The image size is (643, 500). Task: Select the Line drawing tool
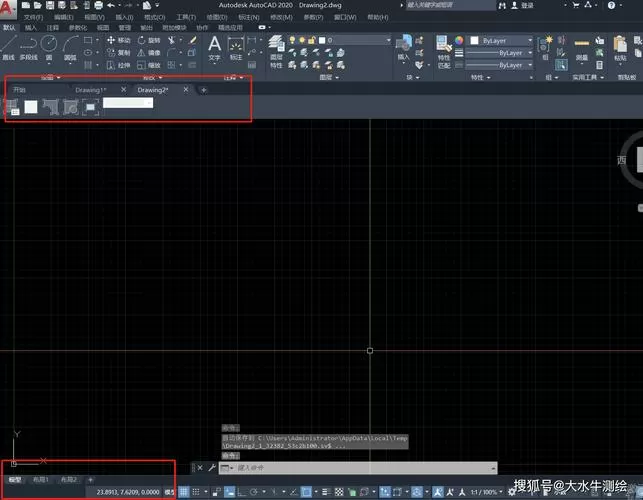[9, 48]
